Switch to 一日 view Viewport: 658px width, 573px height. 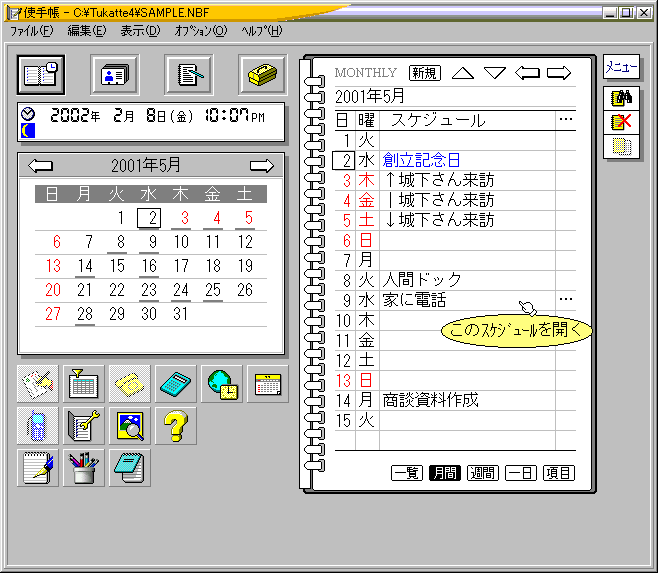coord(521,473)
